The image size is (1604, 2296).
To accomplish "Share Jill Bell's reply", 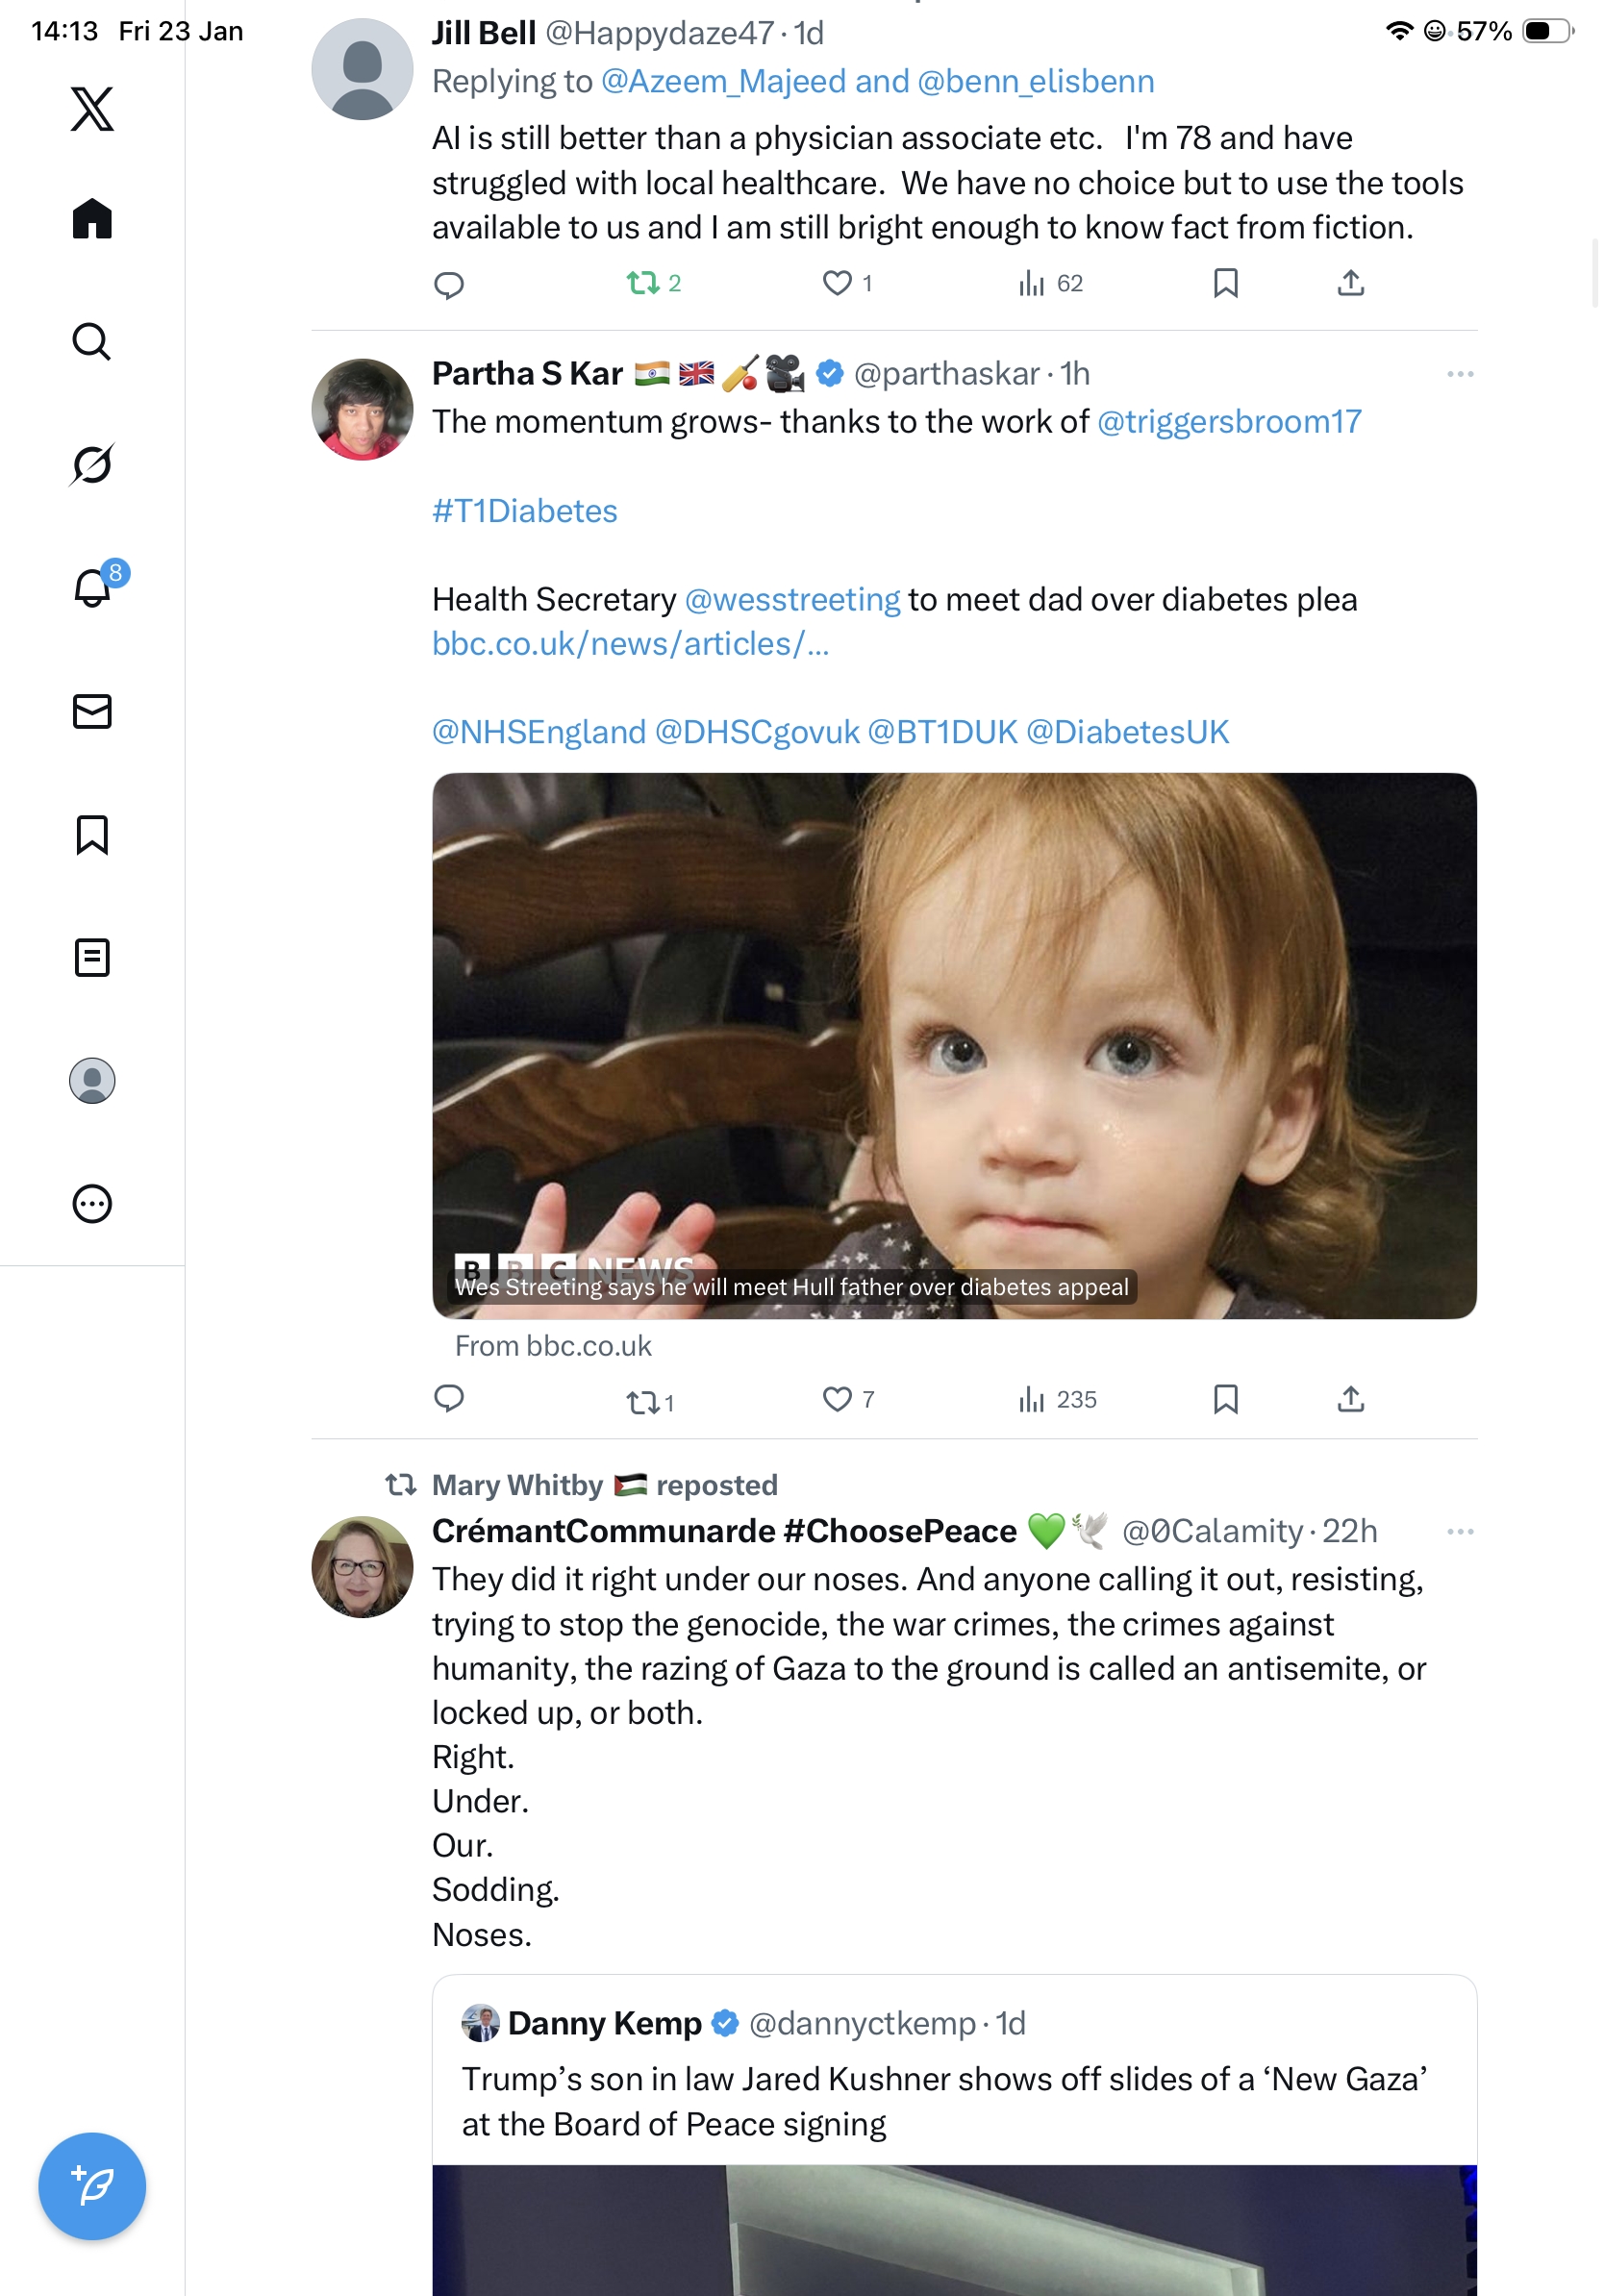I will coord(1350,284).
